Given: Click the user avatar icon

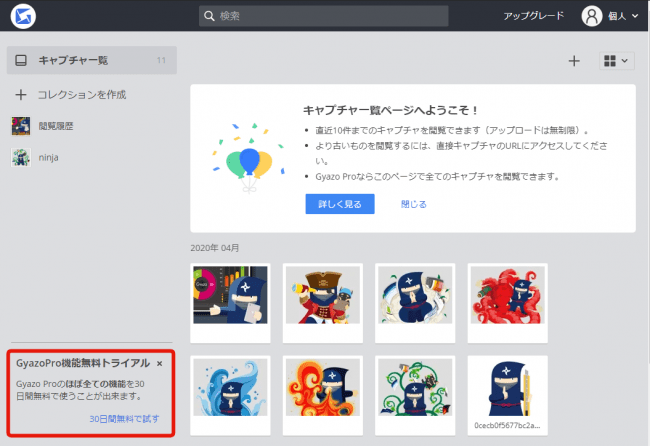Looking at the screenshot, I should (592, 16).
